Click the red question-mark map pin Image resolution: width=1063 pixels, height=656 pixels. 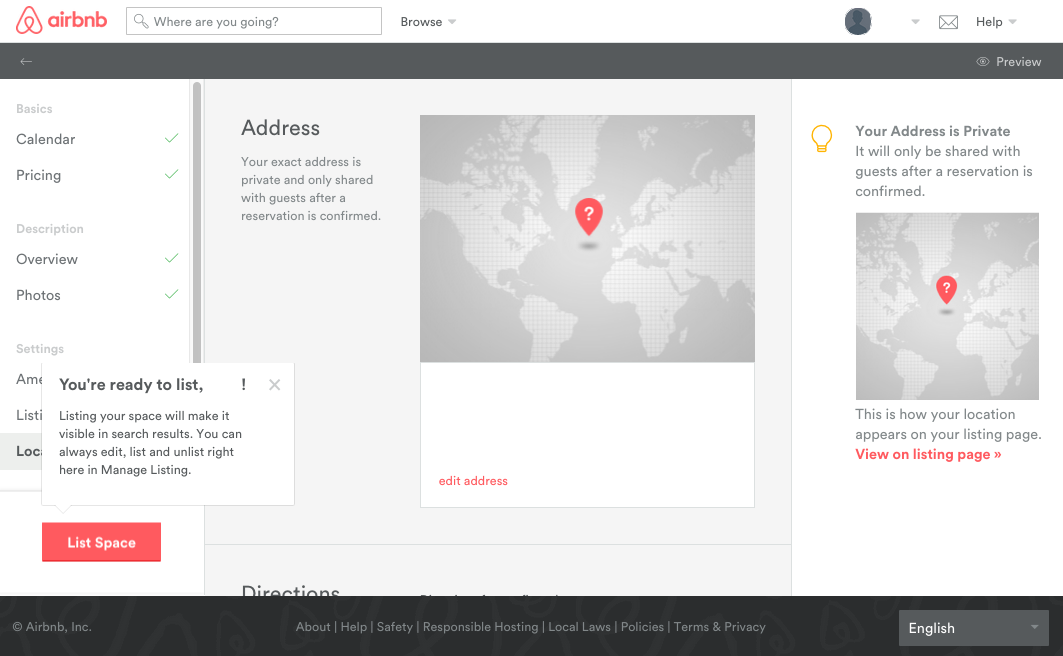coord(588,215)
